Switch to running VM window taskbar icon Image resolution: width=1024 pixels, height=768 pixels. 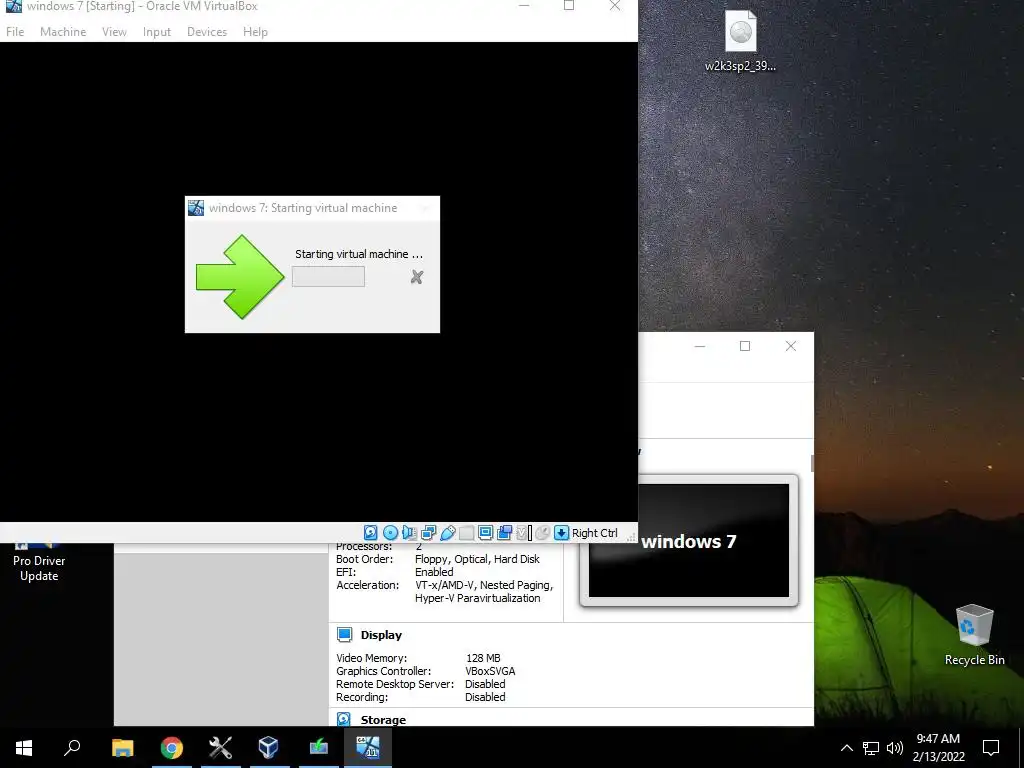pyautogui.click(x=368, y=748)
